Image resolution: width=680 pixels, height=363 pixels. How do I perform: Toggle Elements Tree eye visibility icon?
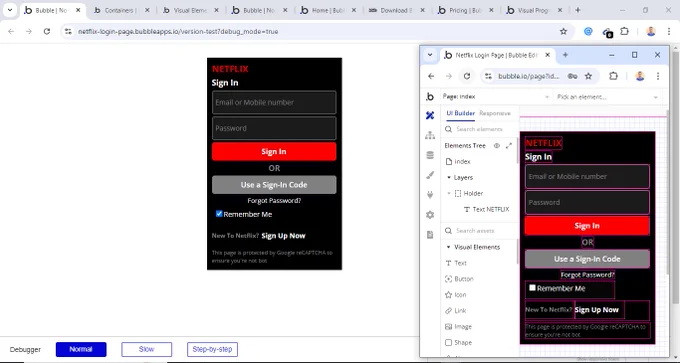click(x=497, y=146)
